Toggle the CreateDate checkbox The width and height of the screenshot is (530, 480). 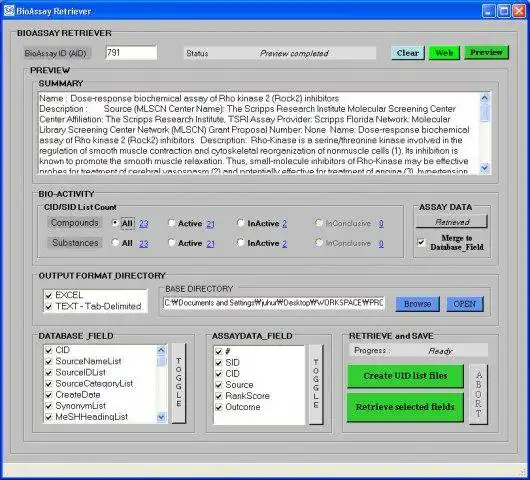[49, 395]
